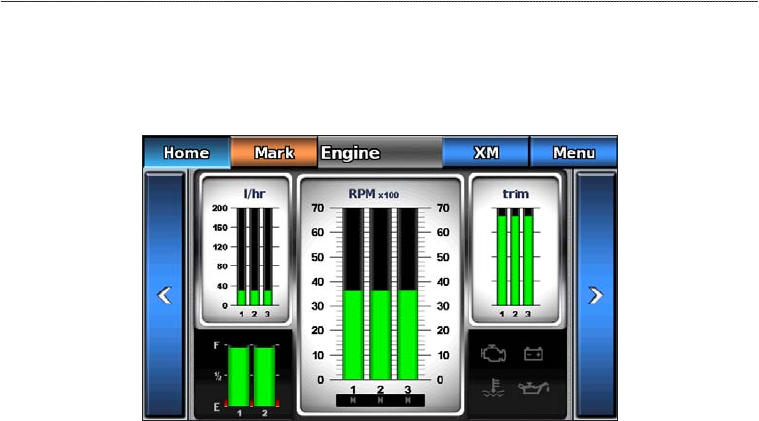Go to previous gauge page with left arrow

(x=165, y=295)
